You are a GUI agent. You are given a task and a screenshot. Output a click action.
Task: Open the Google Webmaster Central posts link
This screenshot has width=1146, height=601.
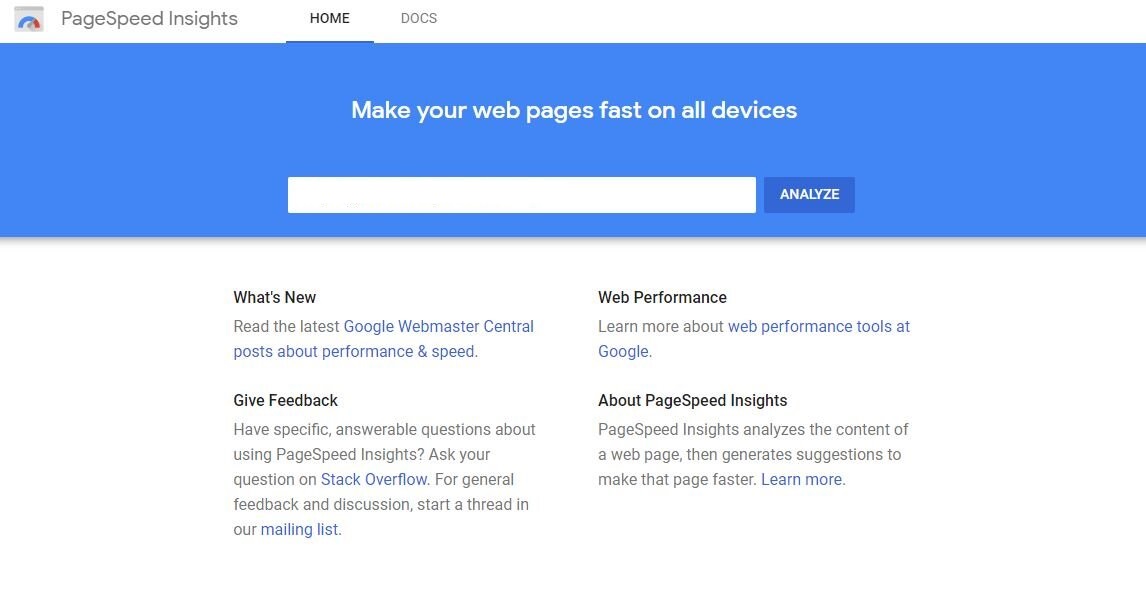click(438, 326)
